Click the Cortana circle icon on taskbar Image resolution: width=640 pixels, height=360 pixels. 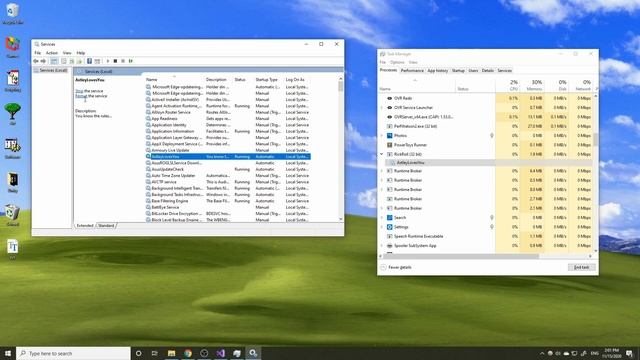click(138, 353)
